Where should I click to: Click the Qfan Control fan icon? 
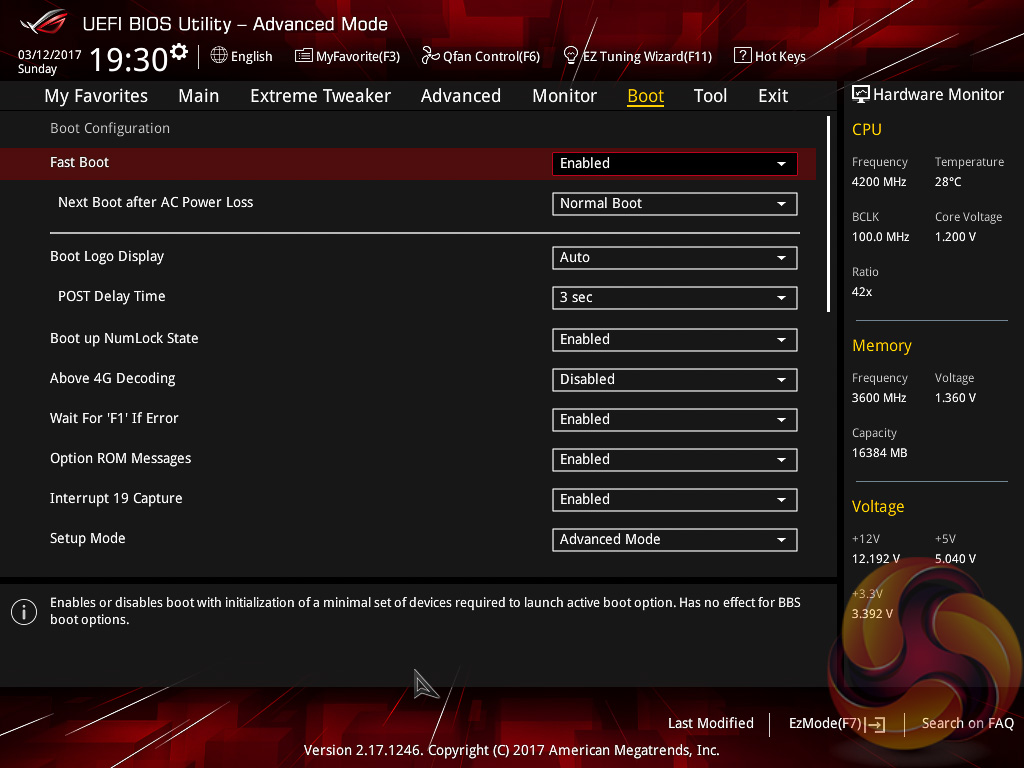point(430,56)
